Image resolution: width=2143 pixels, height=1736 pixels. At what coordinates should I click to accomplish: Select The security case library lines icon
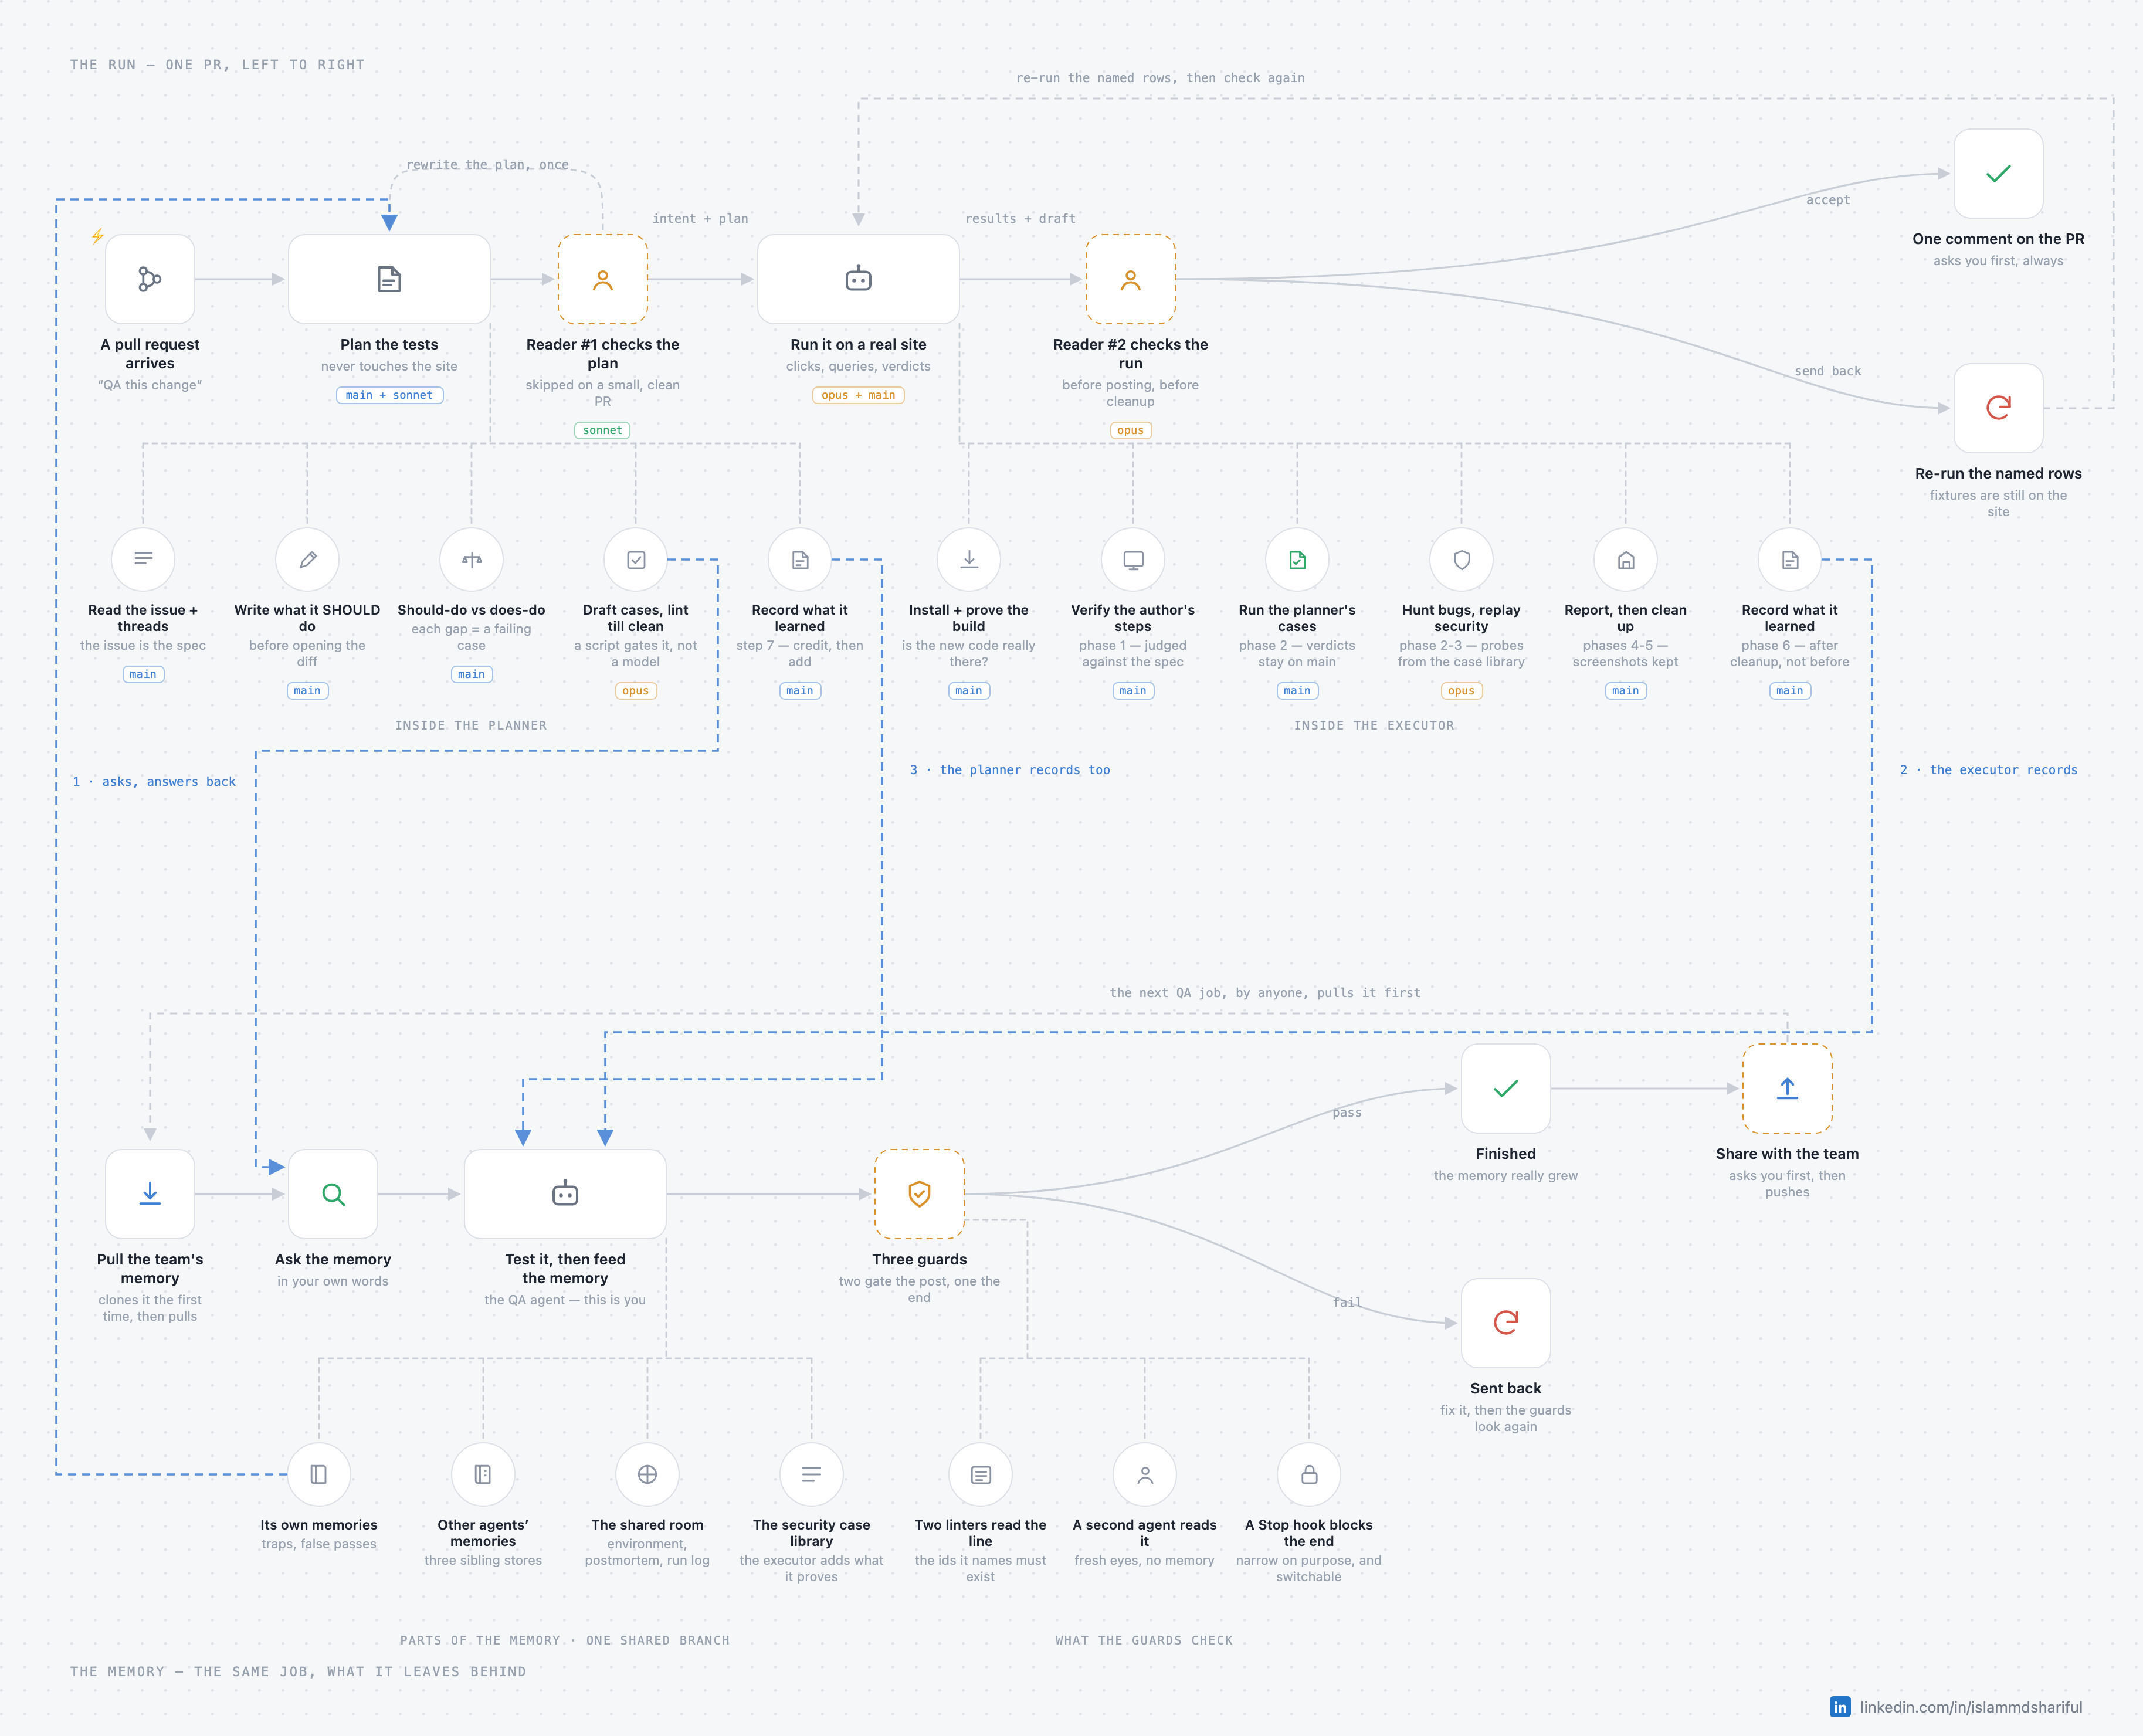[811, 1475]
